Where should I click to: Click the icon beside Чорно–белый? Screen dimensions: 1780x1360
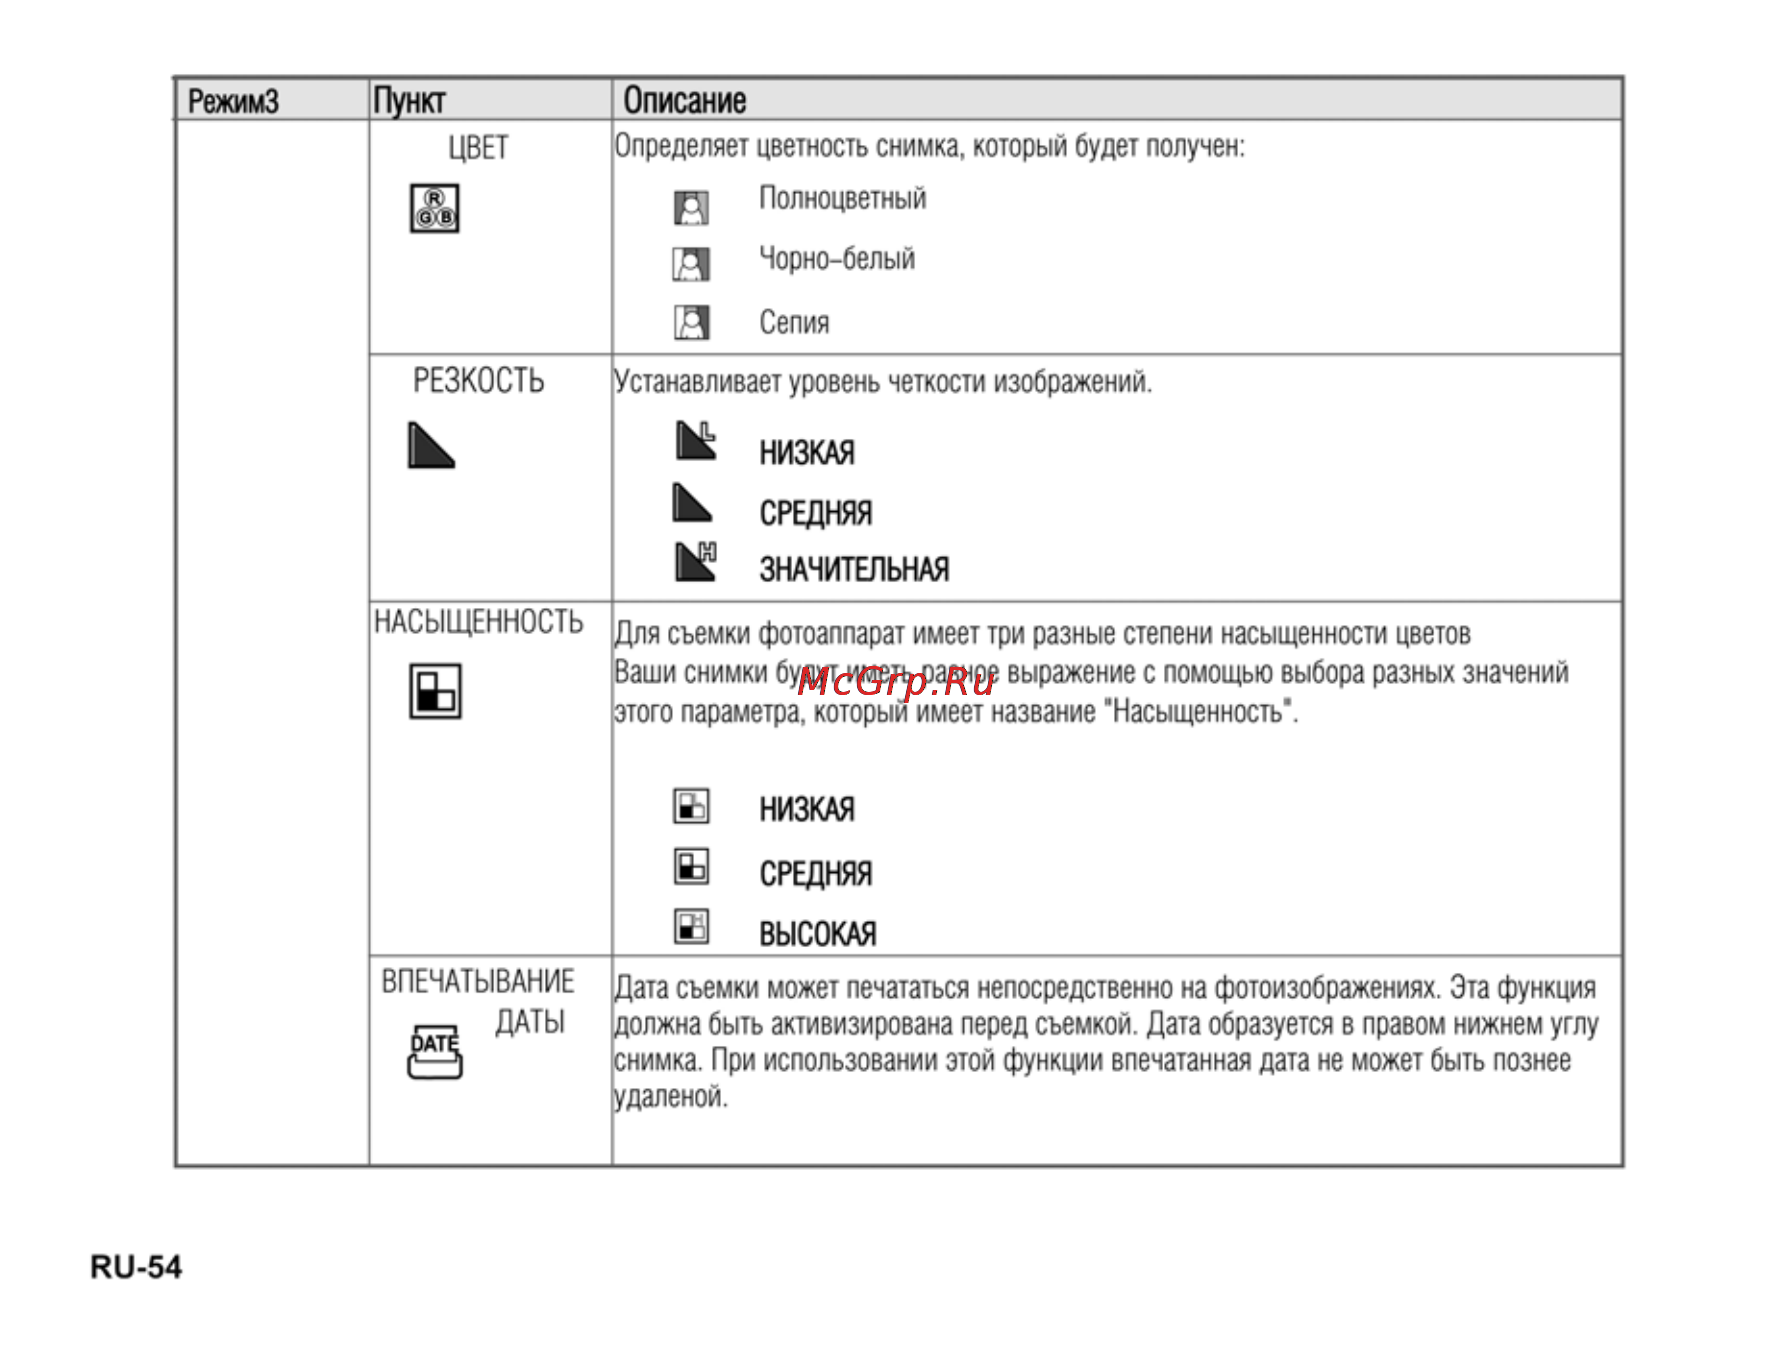coord(691,265)
